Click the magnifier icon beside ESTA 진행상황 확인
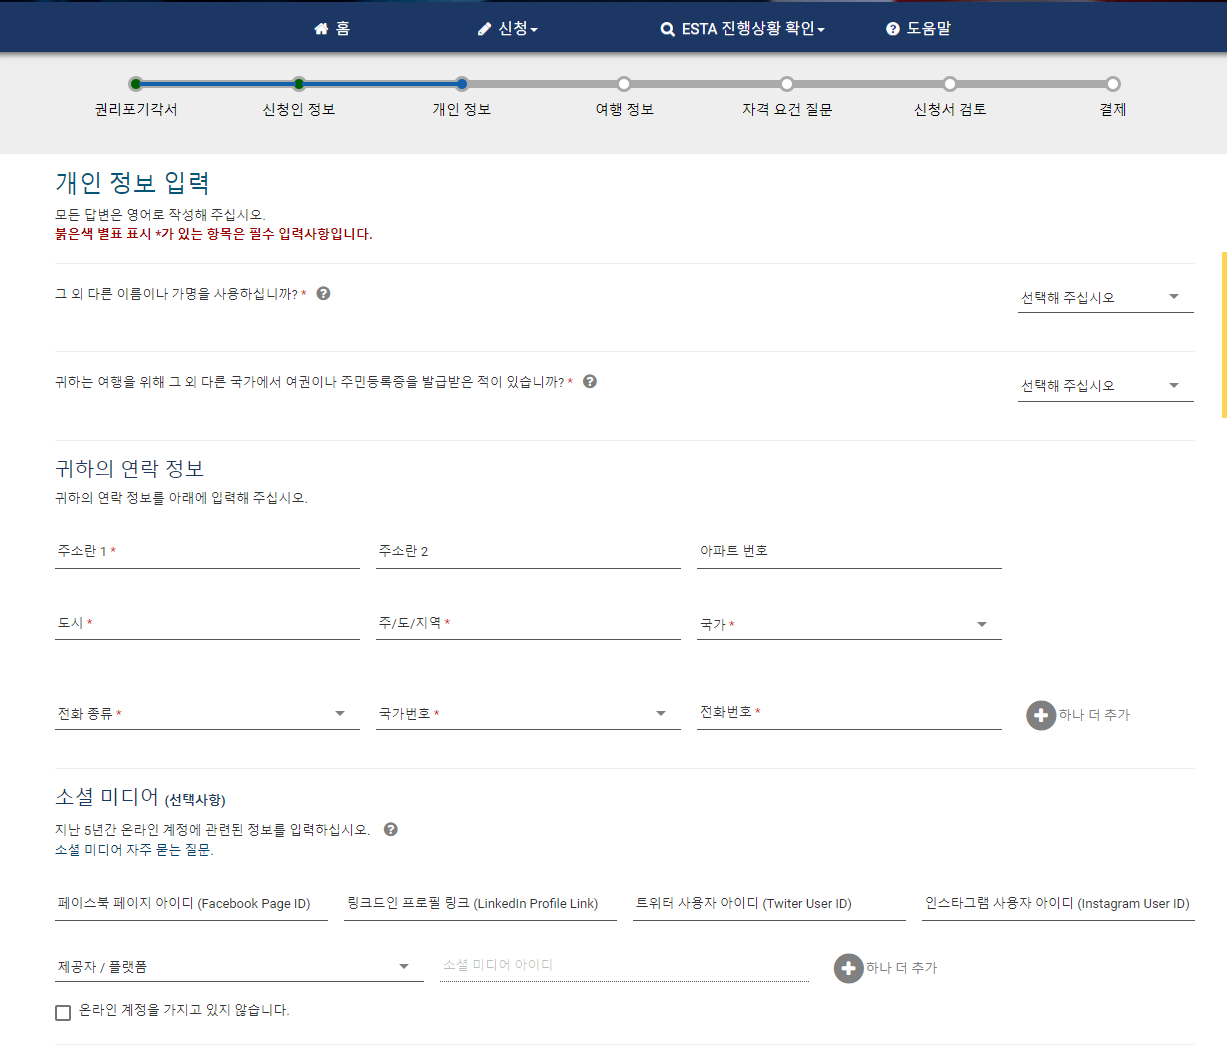Image resolution: width=1227 pixels, height=1057 pixels. coord(668,30)
